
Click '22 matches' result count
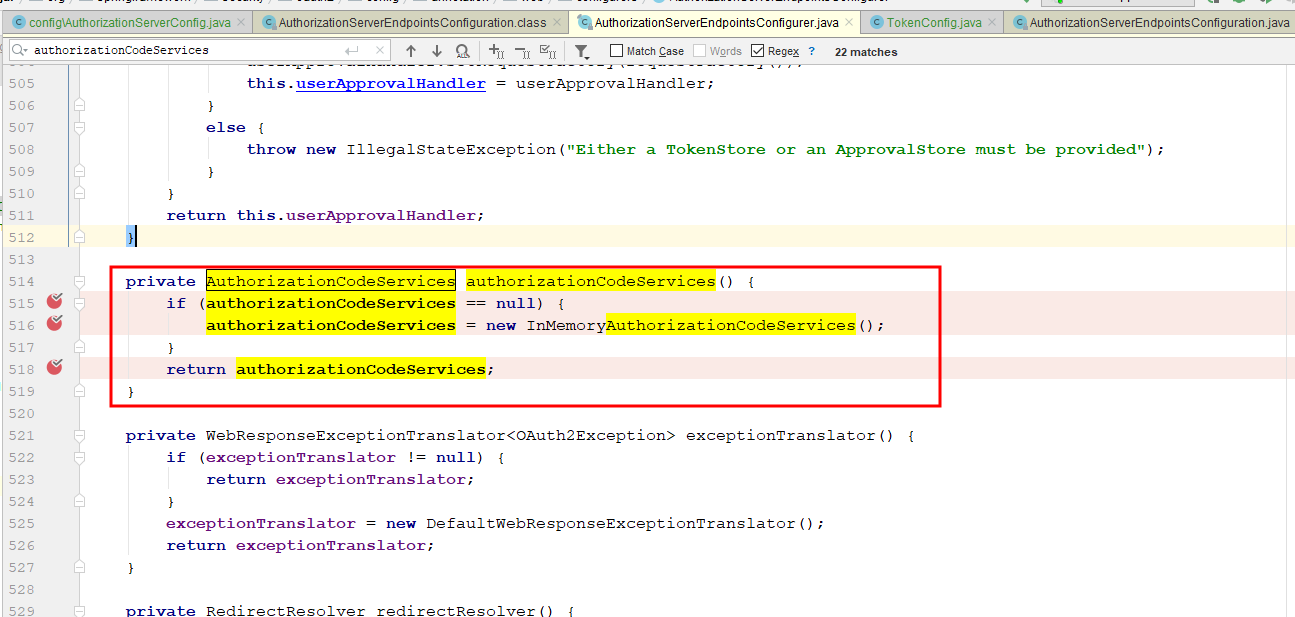coord(866,51)
